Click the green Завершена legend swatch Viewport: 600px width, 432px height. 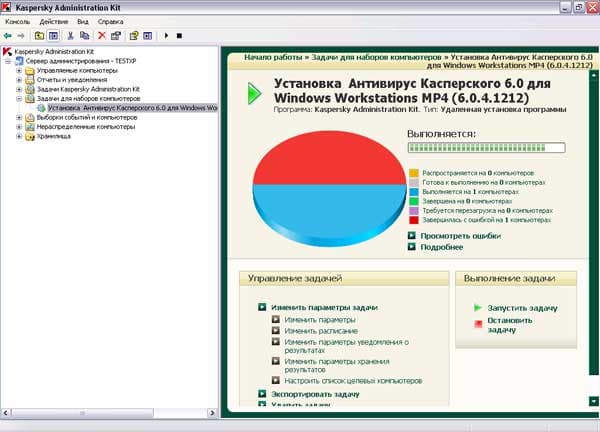(414, 201)
